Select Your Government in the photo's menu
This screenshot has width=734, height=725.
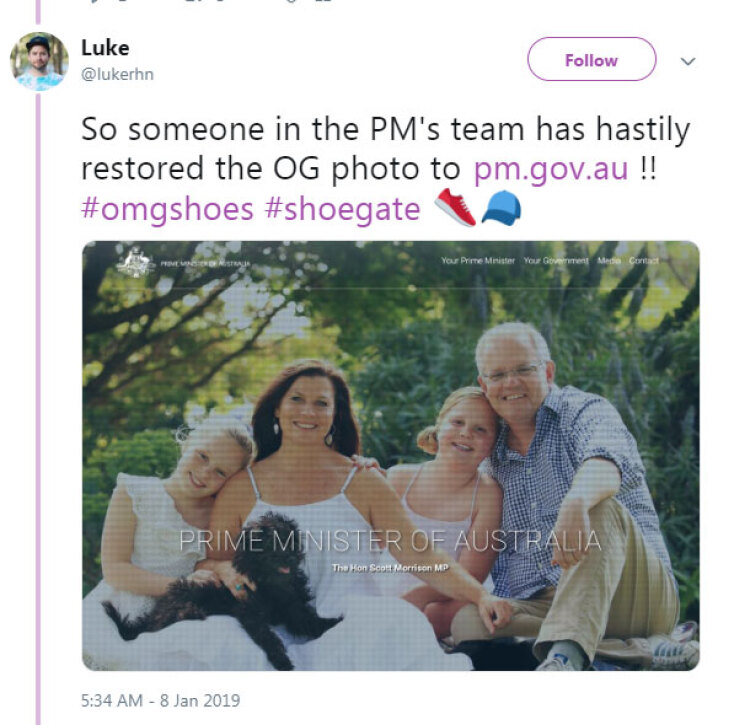point(556,261)
